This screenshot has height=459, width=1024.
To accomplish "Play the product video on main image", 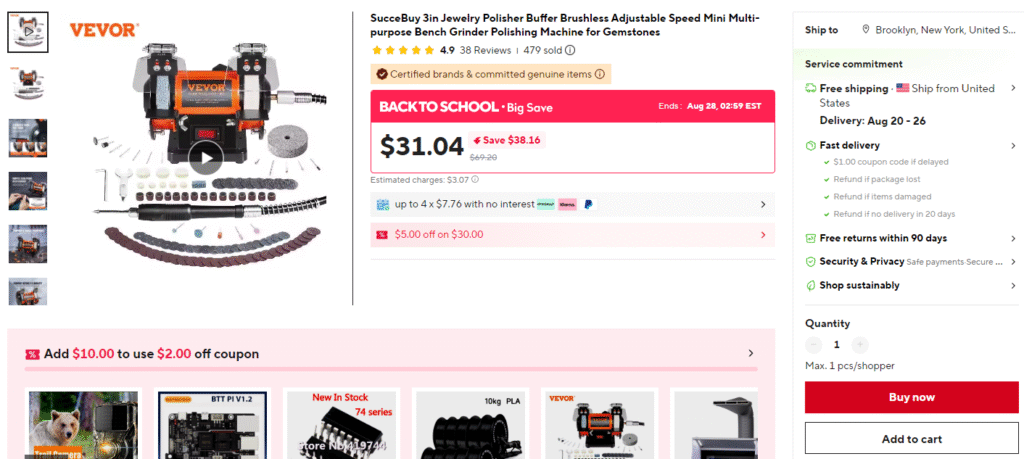I will click(206, 159).
